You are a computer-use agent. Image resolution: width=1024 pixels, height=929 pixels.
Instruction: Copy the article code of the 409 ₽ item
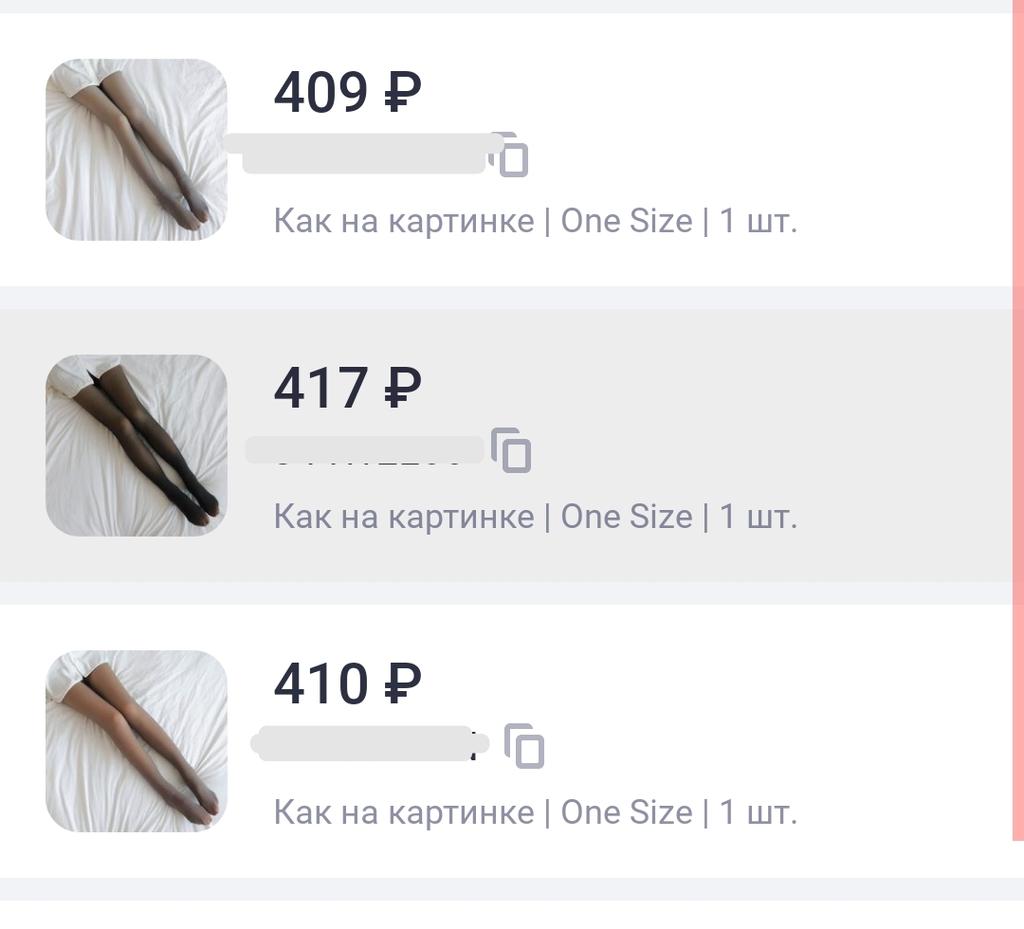[x=513, y=157]
